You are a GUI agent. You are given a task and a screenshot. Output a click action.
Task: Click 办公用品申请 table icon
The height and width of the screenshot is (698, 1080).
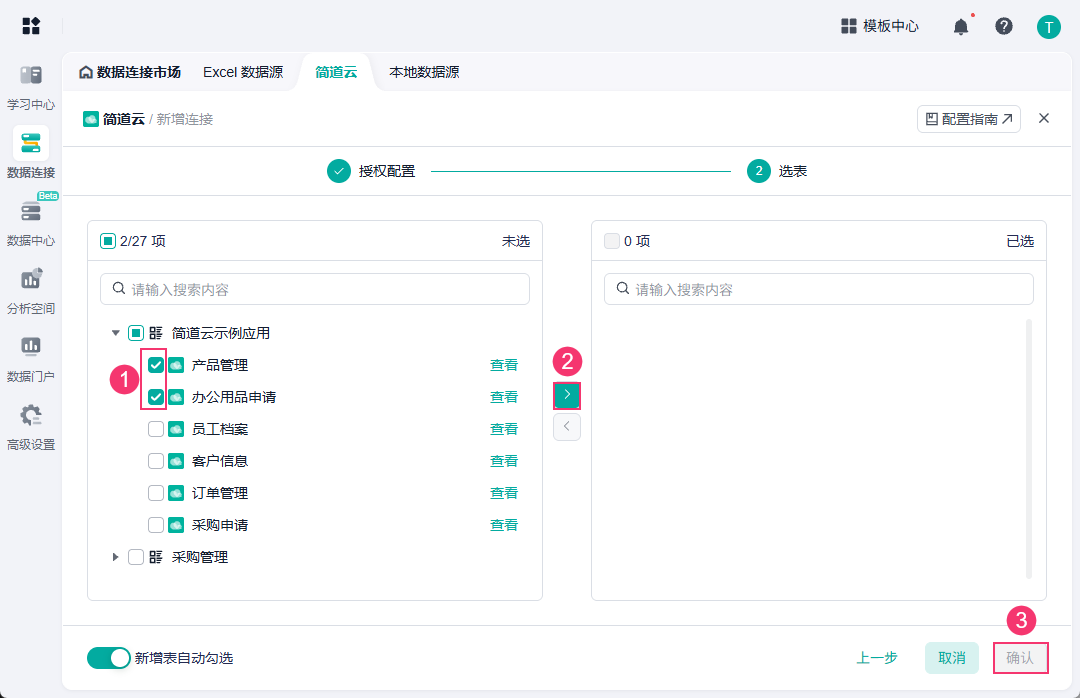tap(176, 397)
